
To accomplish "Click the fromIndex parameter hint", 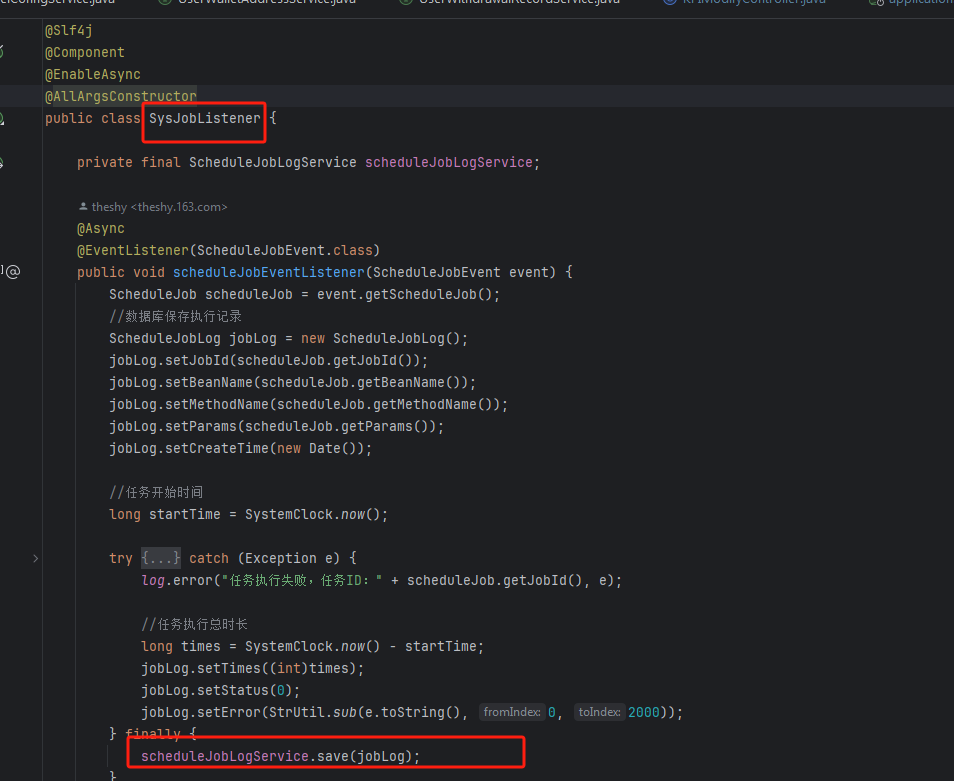I will click(512, 712).
